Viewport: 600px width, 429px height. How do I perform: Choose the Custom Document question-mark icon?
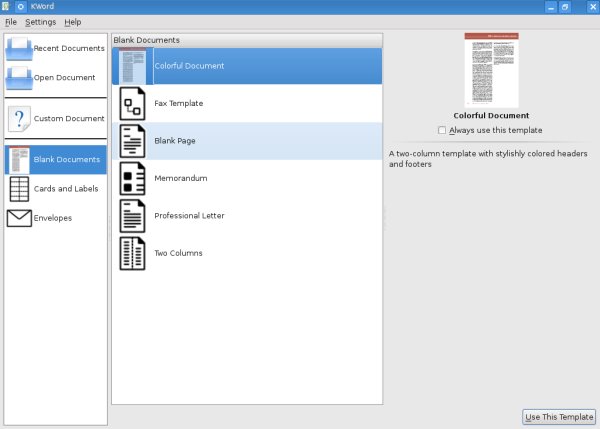pos(19,119)
